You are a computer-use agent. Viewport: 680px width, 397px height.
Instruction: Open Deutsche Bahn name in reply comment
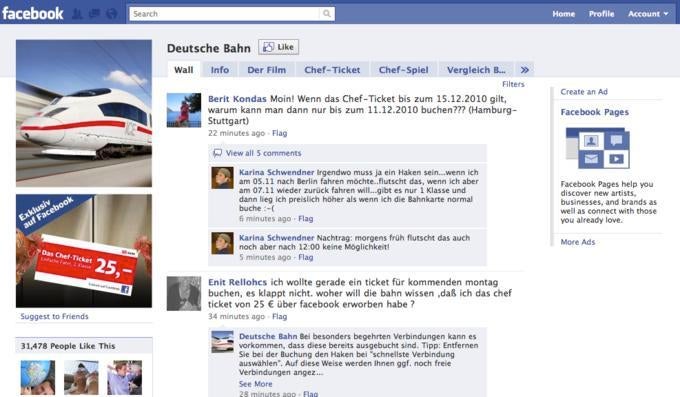click(268, 336)
